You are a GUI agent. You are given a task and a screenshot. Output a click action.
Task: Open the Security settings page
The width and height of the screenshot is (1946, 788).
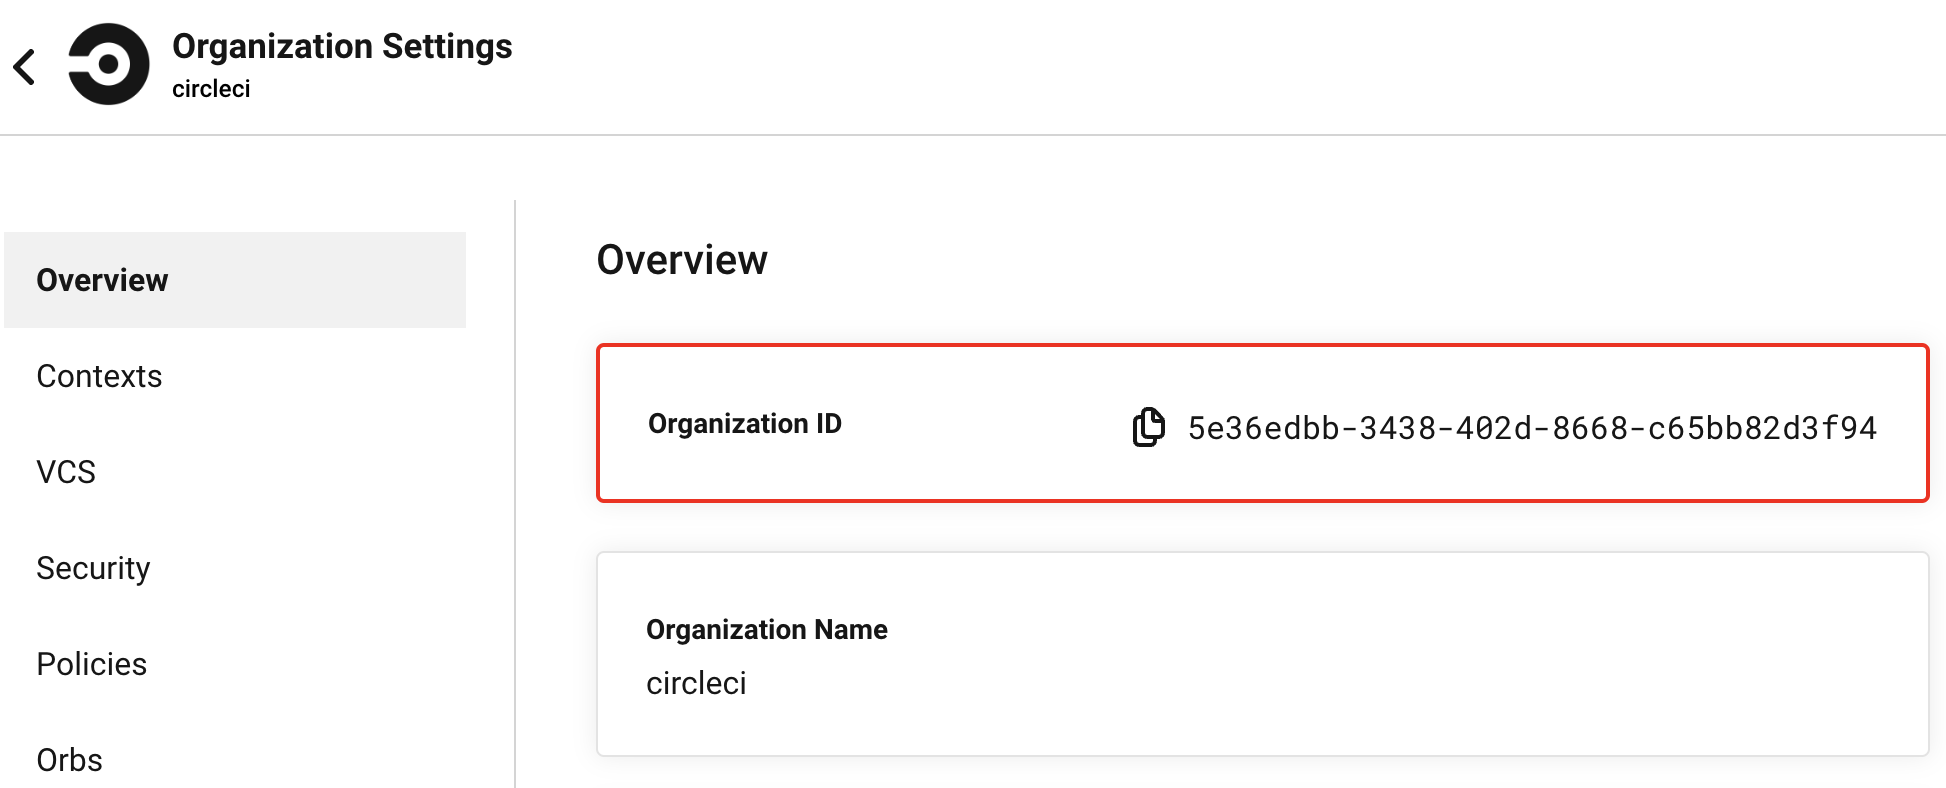pos(93,568)
